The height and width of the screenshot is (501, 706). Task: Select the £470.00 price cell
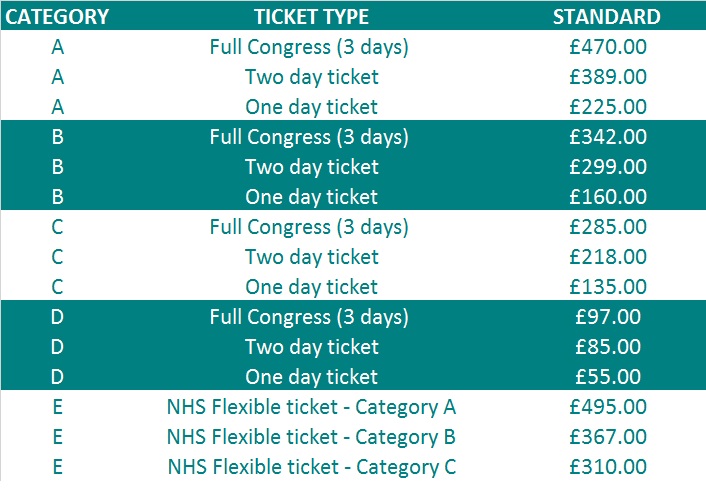click(608, 47)
